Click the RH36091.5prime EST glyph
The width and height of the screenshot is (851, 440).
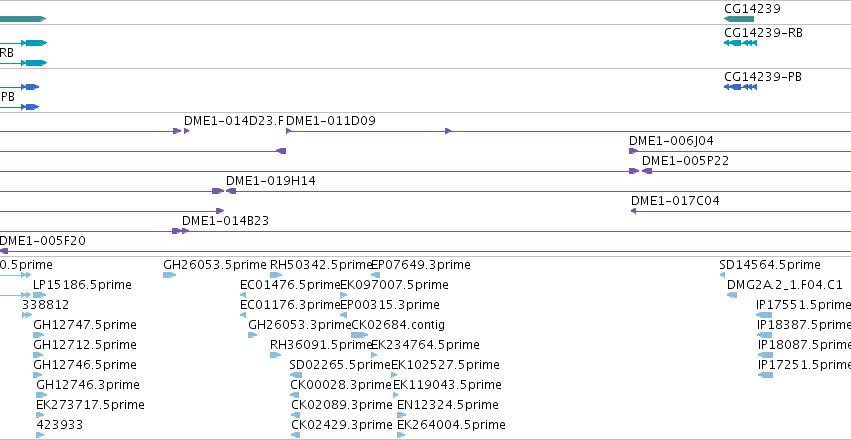tap(276, 355)
